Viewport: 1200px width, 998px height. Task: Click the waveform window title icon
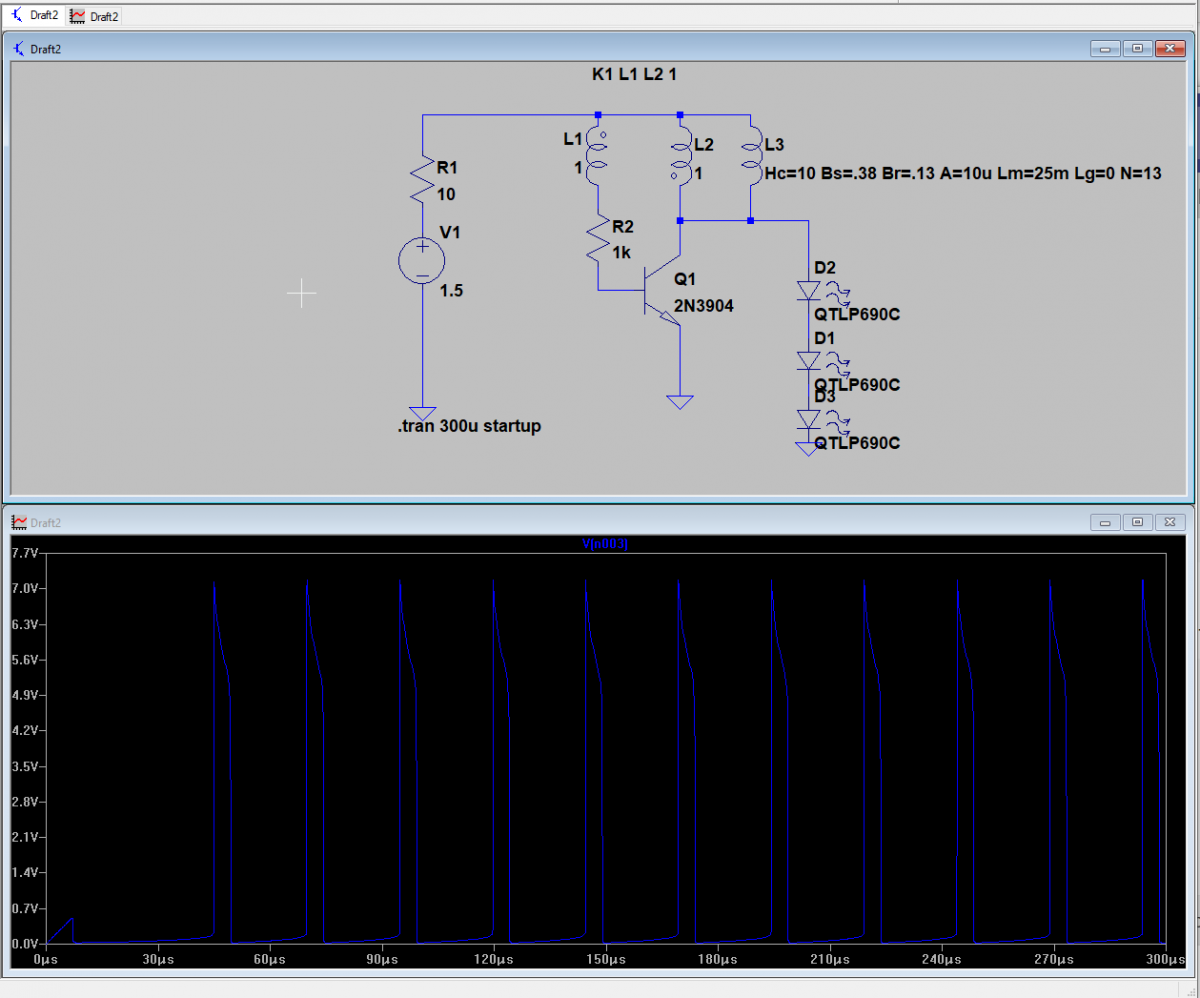(x=18, y=523)
